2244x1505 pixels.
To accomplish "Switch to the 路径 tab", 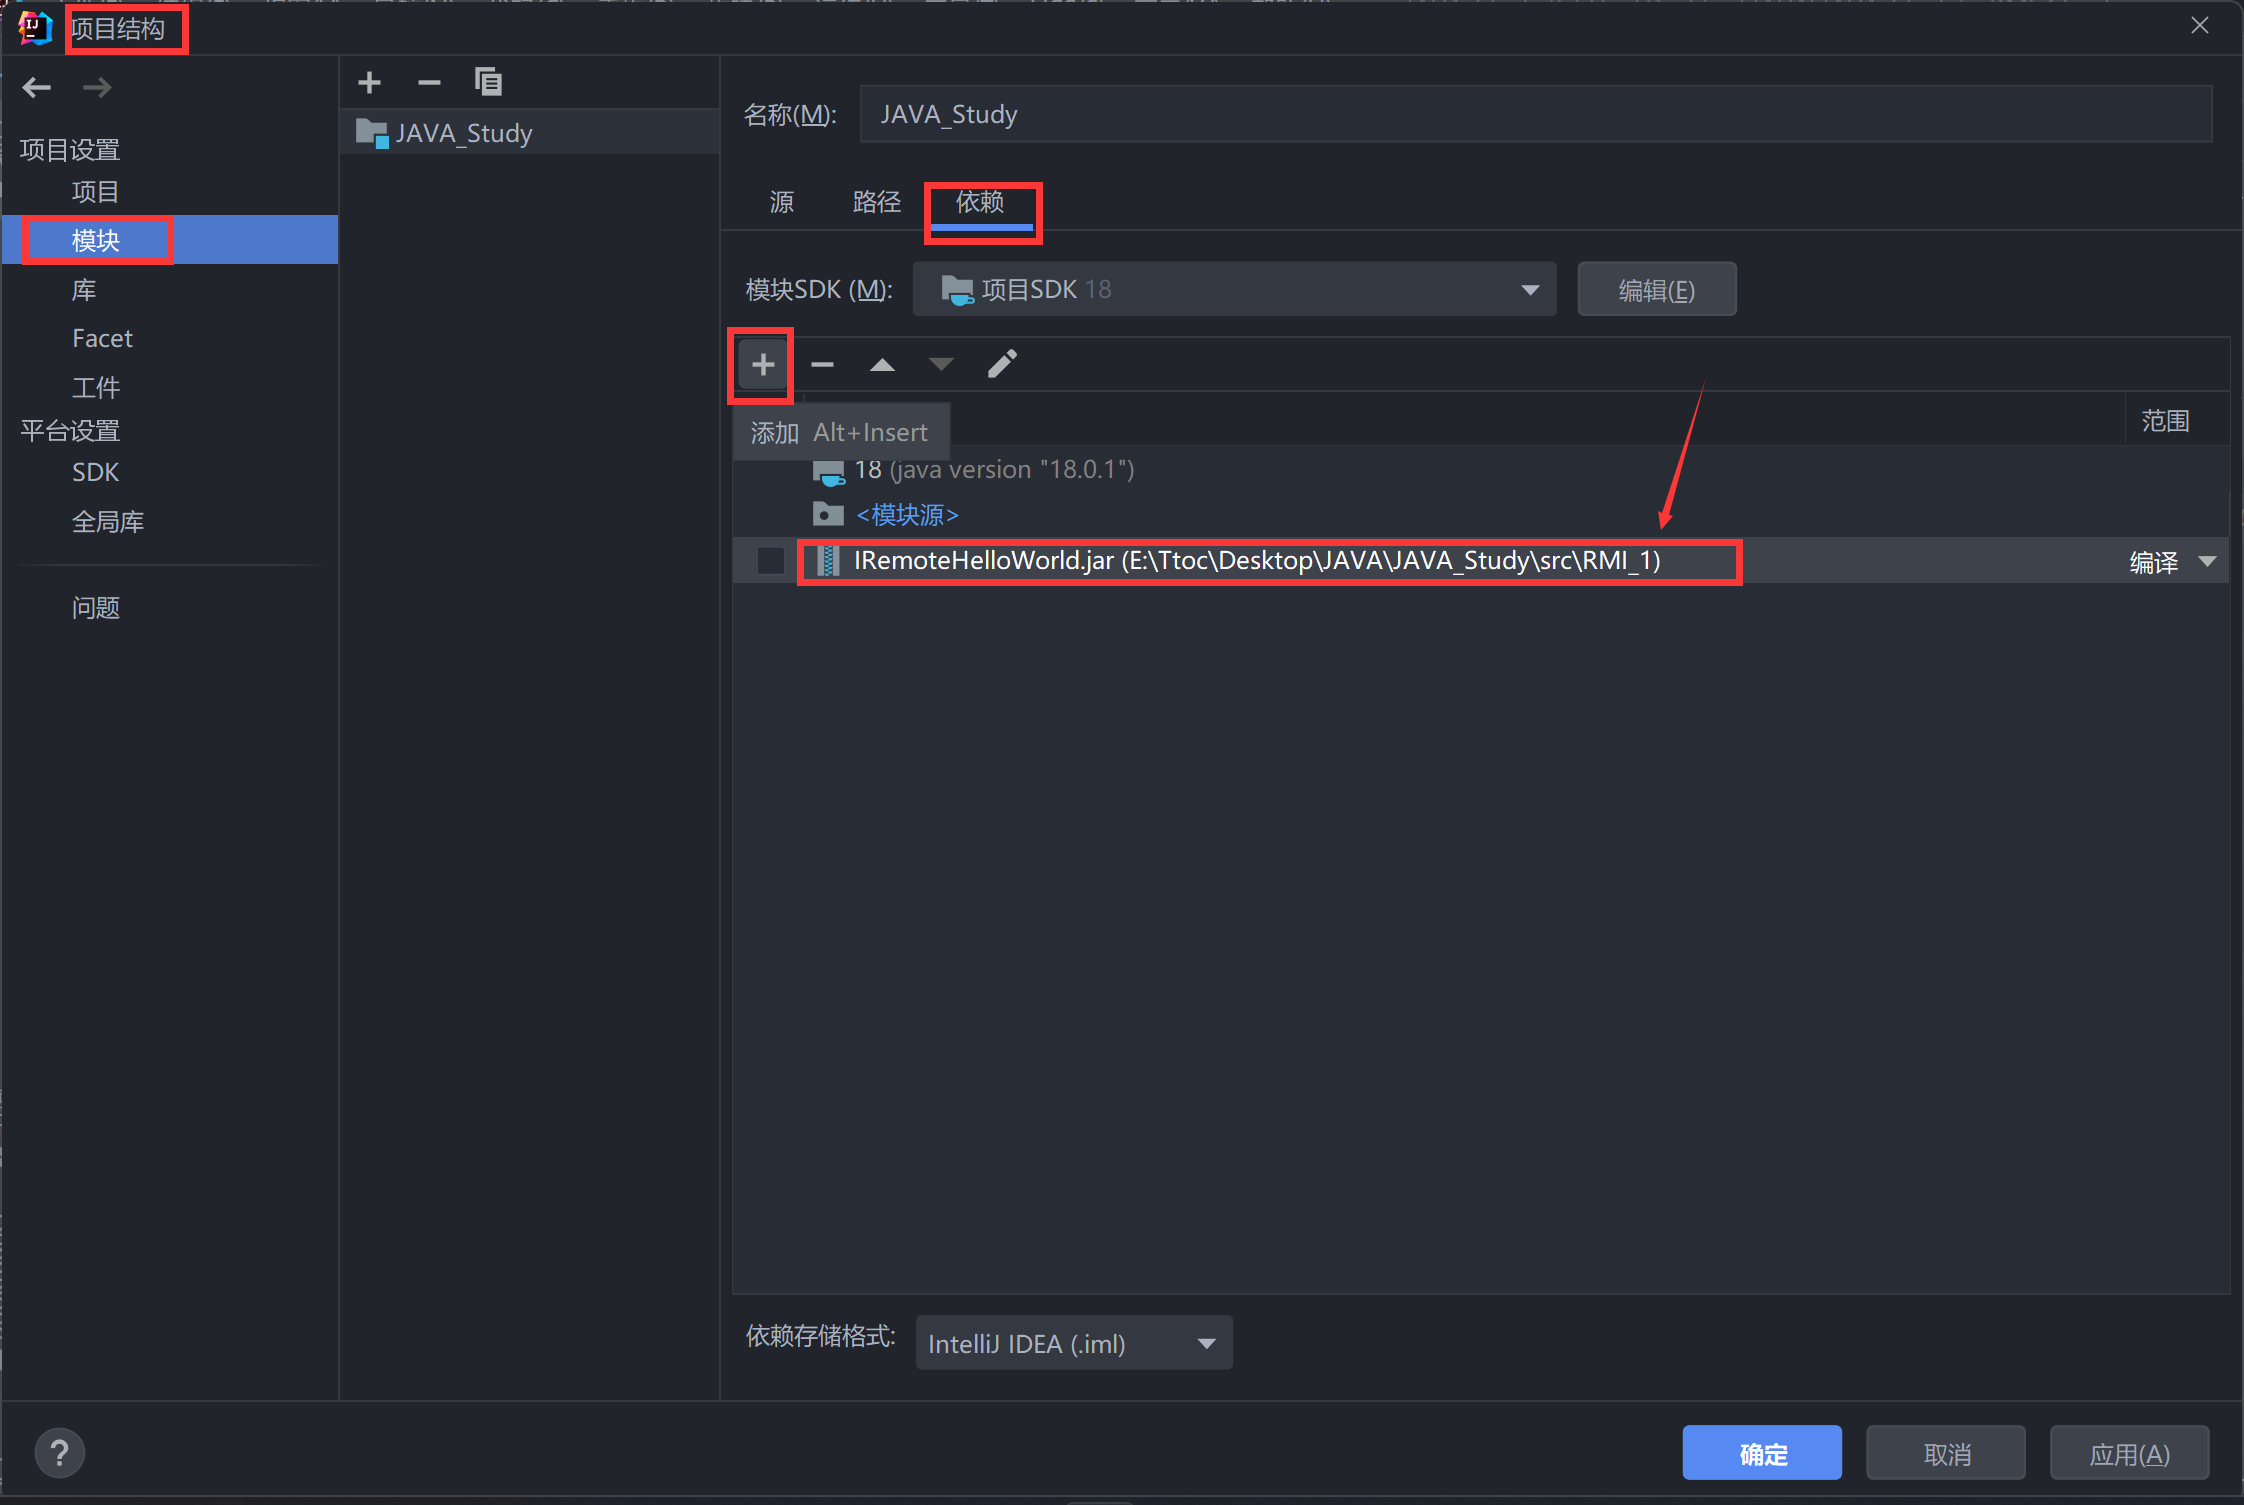I will pyautogui.click(x=877, y=202).
